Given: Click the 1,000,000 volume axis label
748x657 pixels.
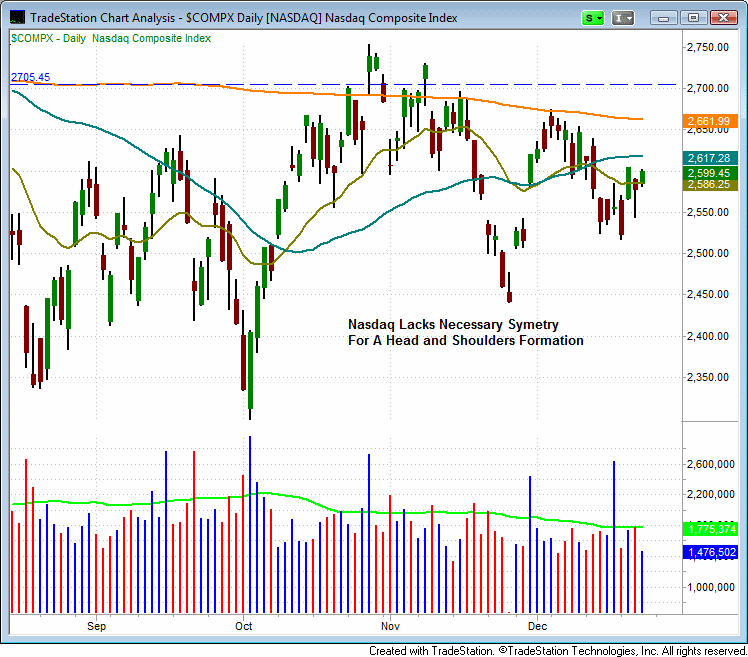Looking at the screenshot, I should click(711, 587).
